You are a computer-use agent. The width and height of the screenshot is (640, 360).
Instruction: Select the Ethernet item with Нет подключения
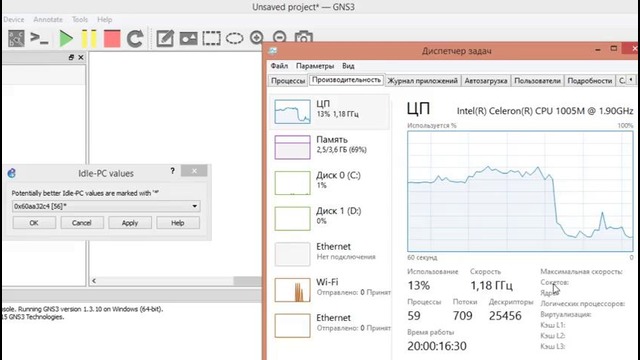tap(329, 254)
